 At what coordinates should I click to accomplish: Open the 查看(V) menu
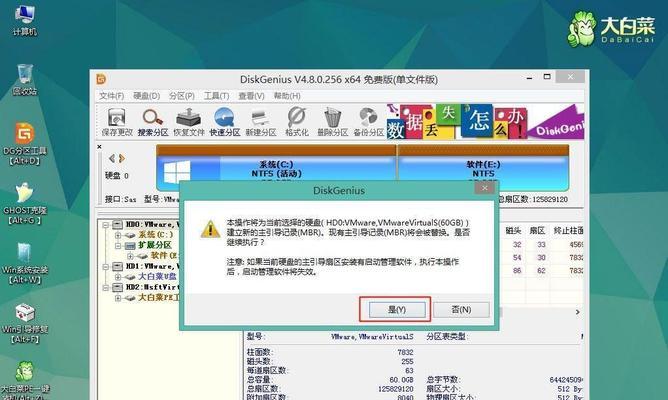point(251,96)
